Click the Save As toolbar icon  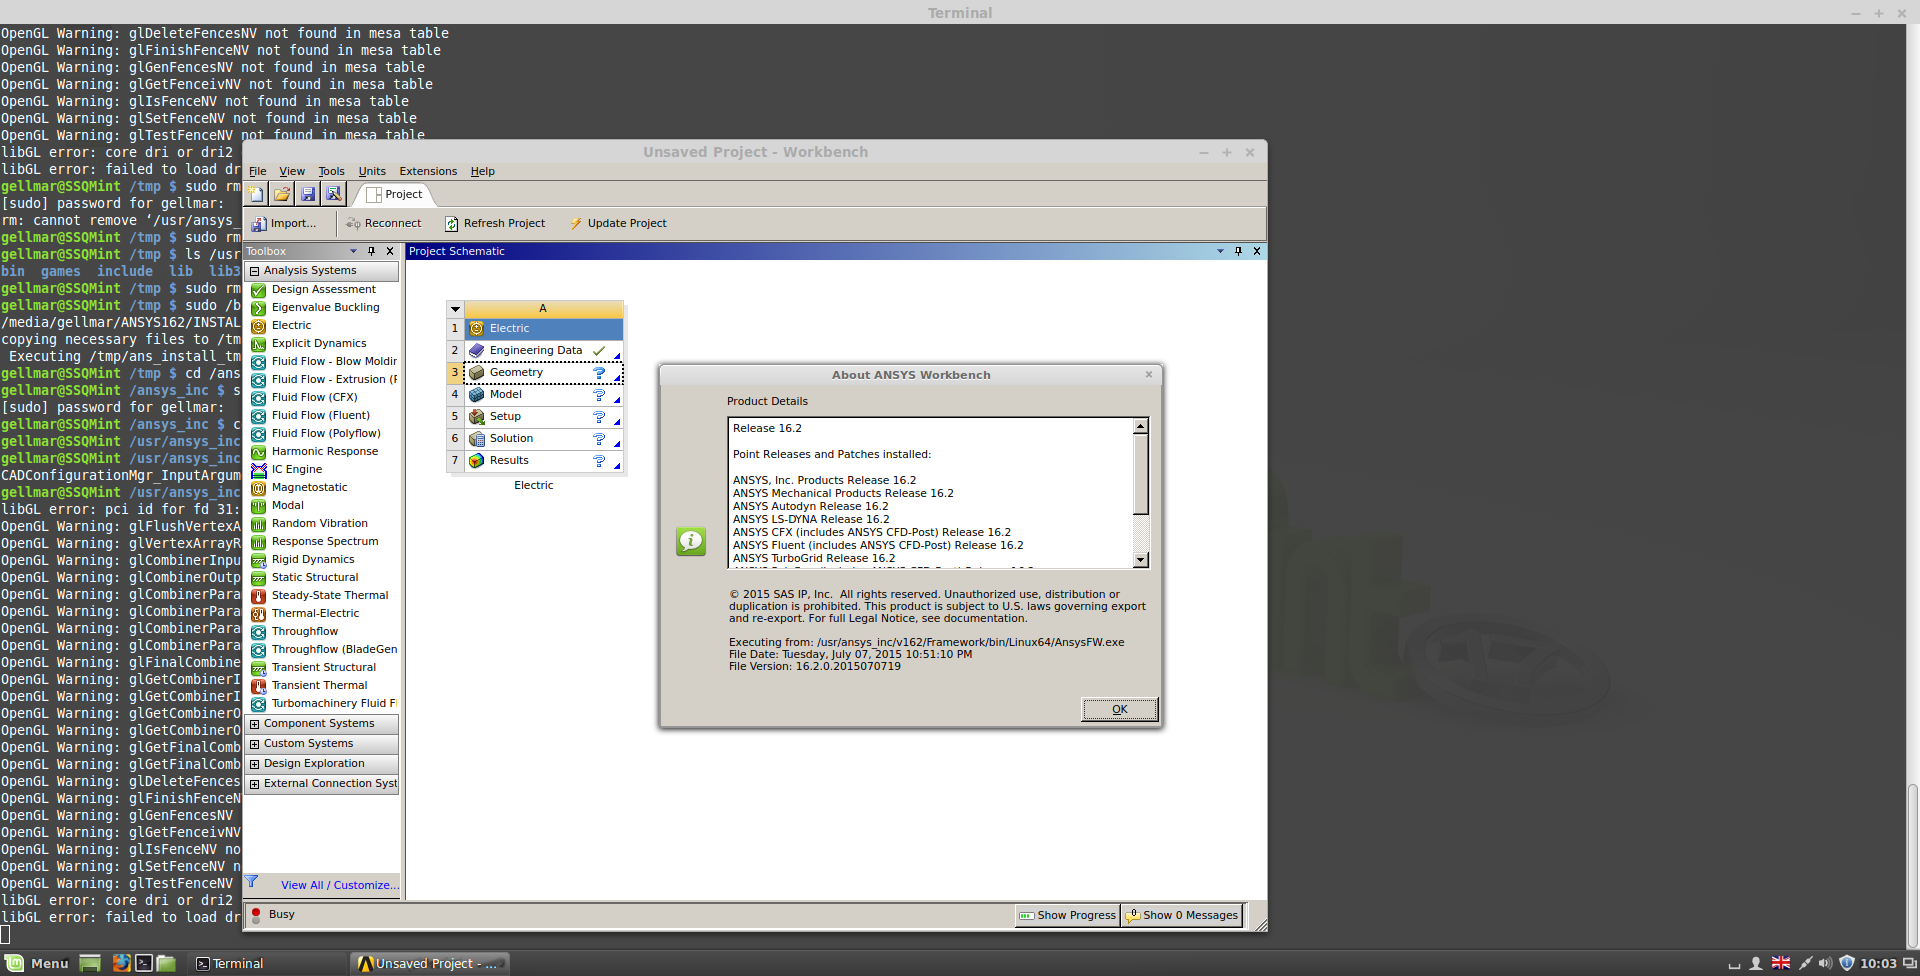click(x=334, y=194)
